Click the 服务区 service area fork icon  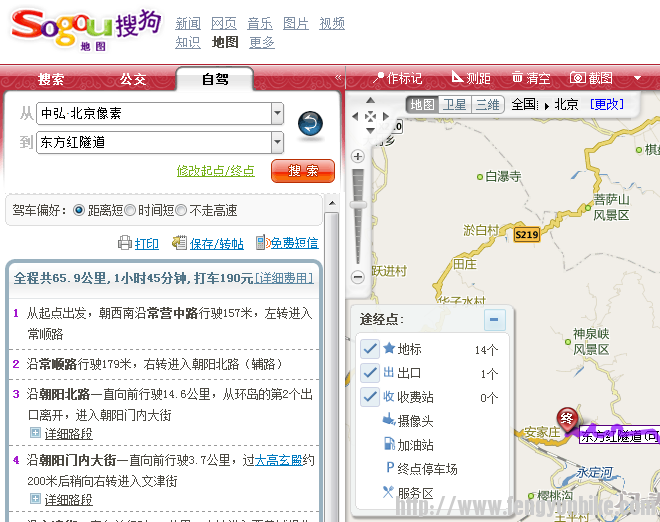point(388,492)
